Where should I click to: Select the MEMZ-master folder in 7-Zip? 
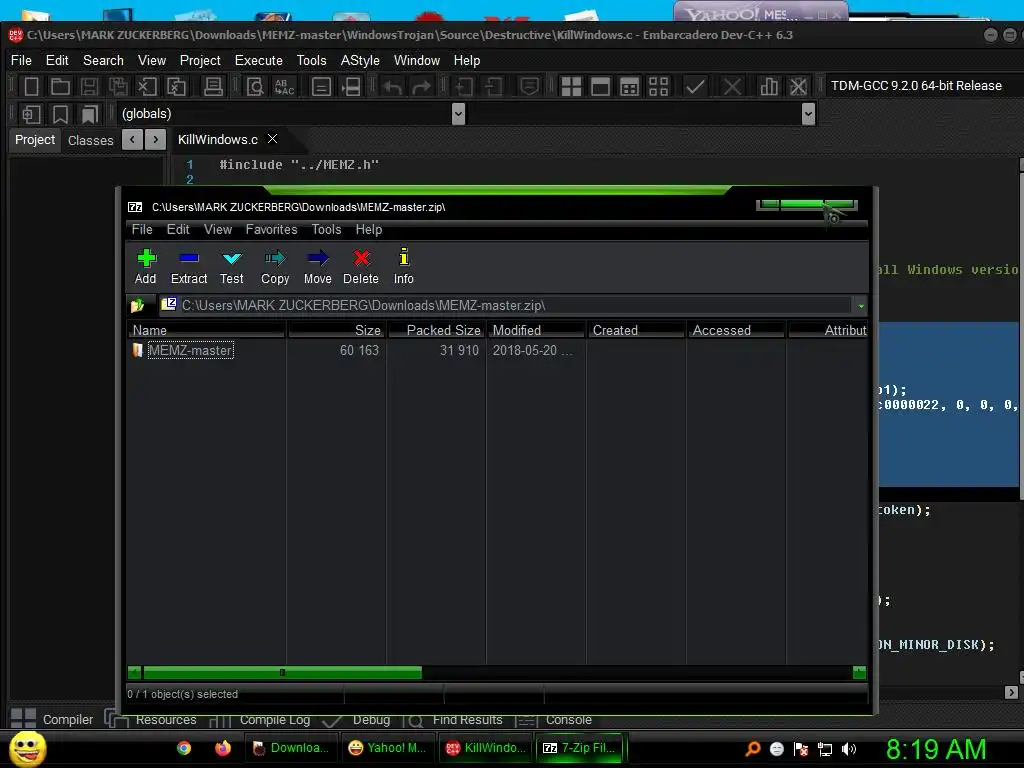pos(190,350)
